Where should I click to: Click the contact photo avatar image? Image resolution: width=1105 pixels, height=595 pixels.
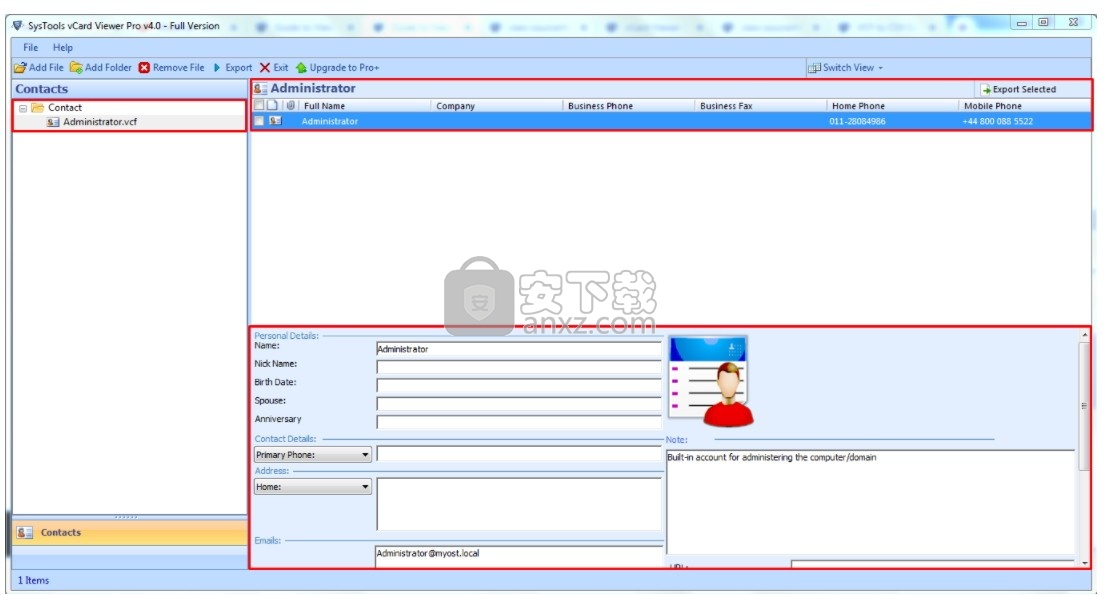pyautogui.click(x=711, y=381)
